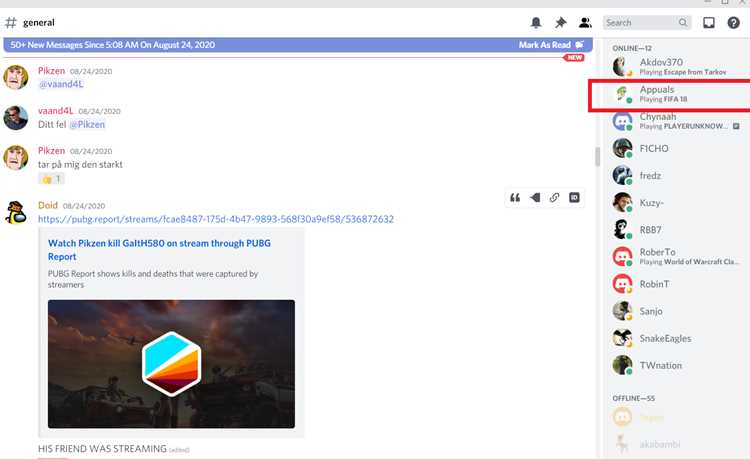Viewport: 750px width, 459px height.
Task: Select member fredz
Action: coord(676,175)
